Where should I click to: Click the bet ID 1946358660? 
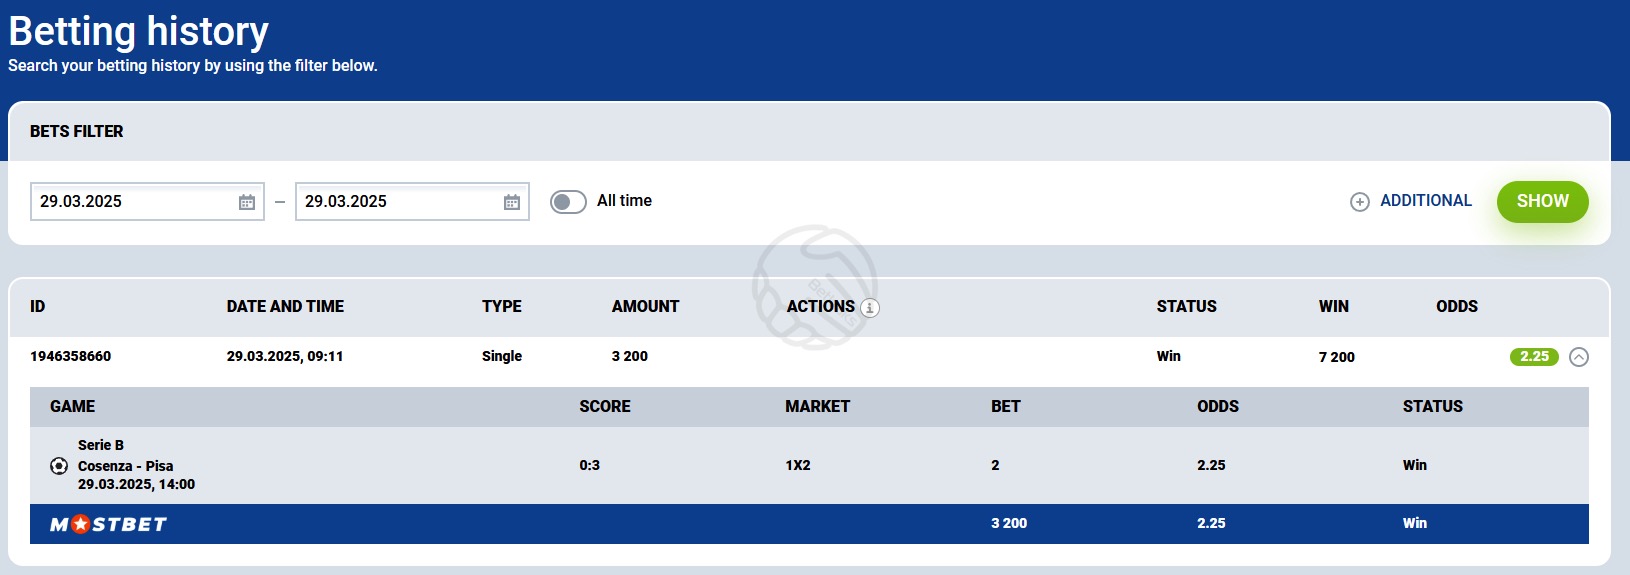point(70,357)
